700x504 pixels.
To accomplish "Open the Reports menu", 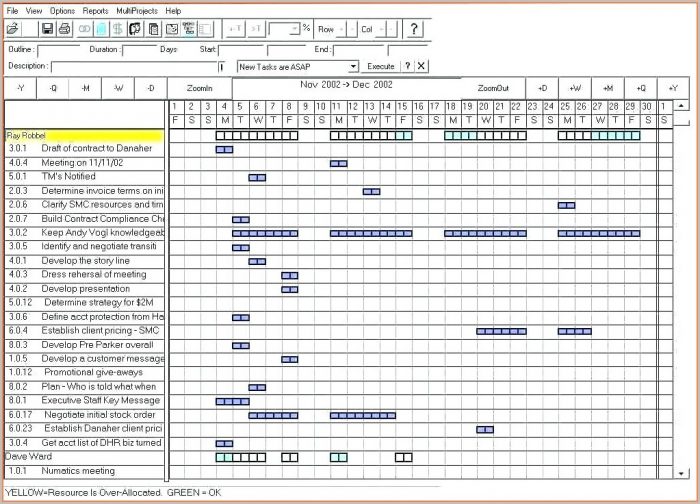I will pos(95,10).
